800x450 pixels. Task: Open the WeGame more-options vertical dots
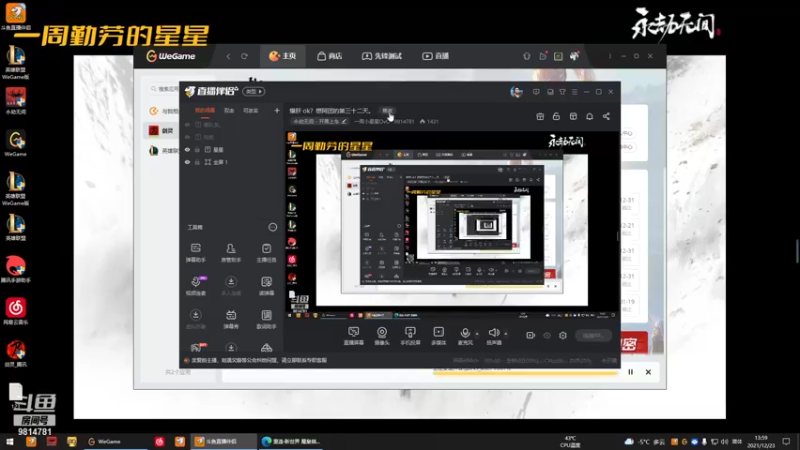tap(610, 56)
